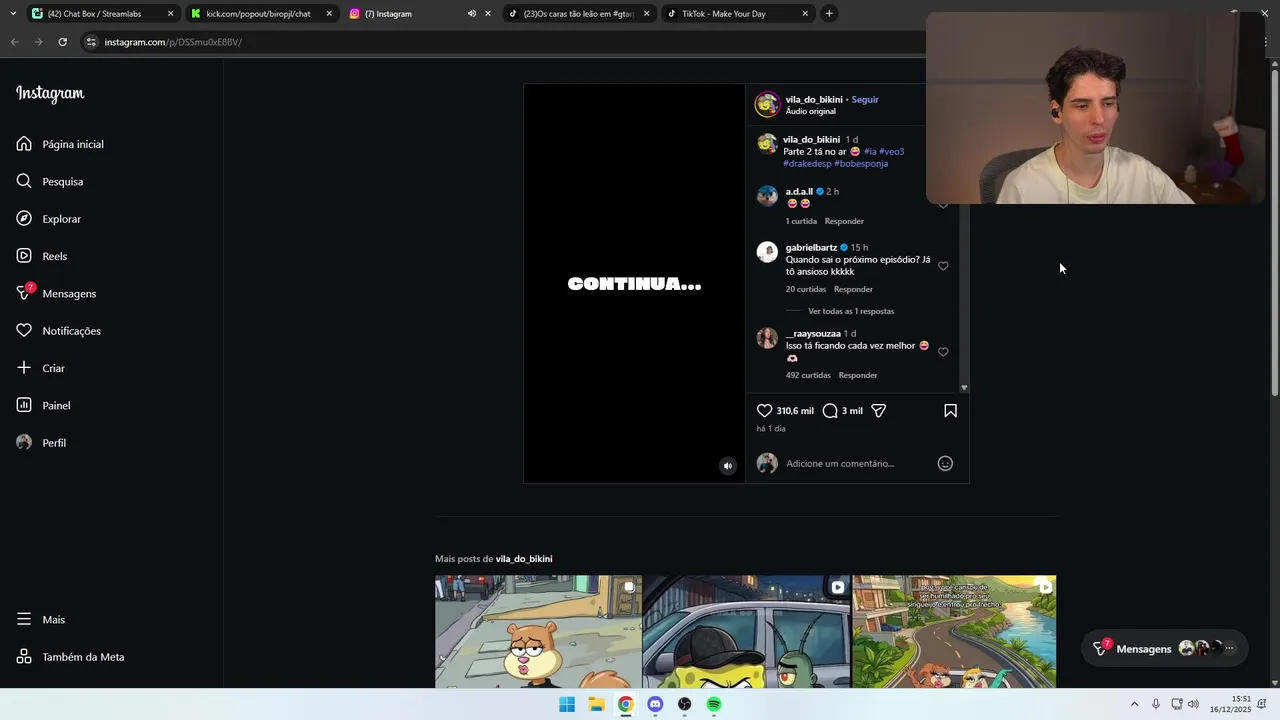Play the CONTINUA video area
This screenshot has width=1280, height=720.
point(634,283)
